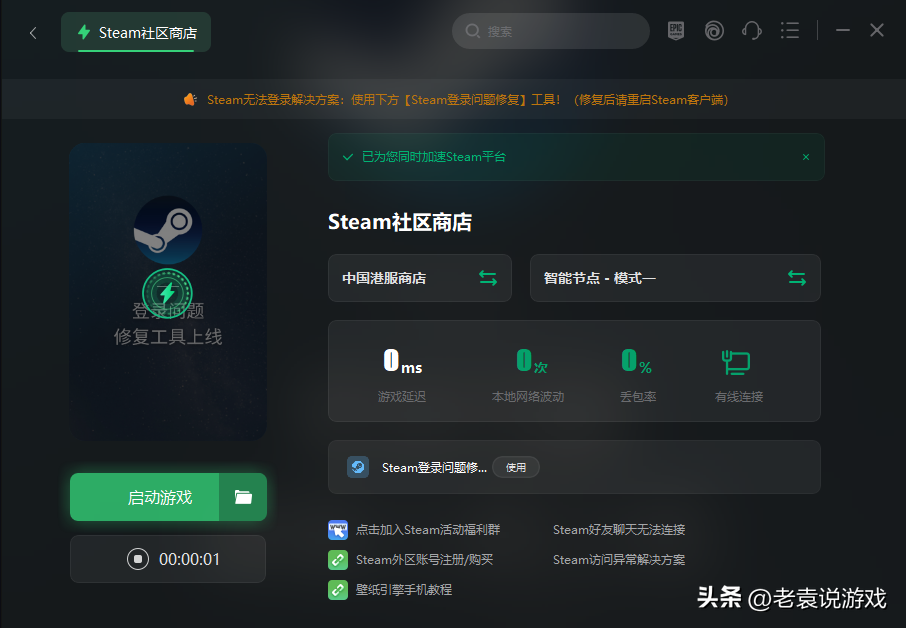Click the green link icon beside 壁纸引擎手机教程

pos(338,589)
